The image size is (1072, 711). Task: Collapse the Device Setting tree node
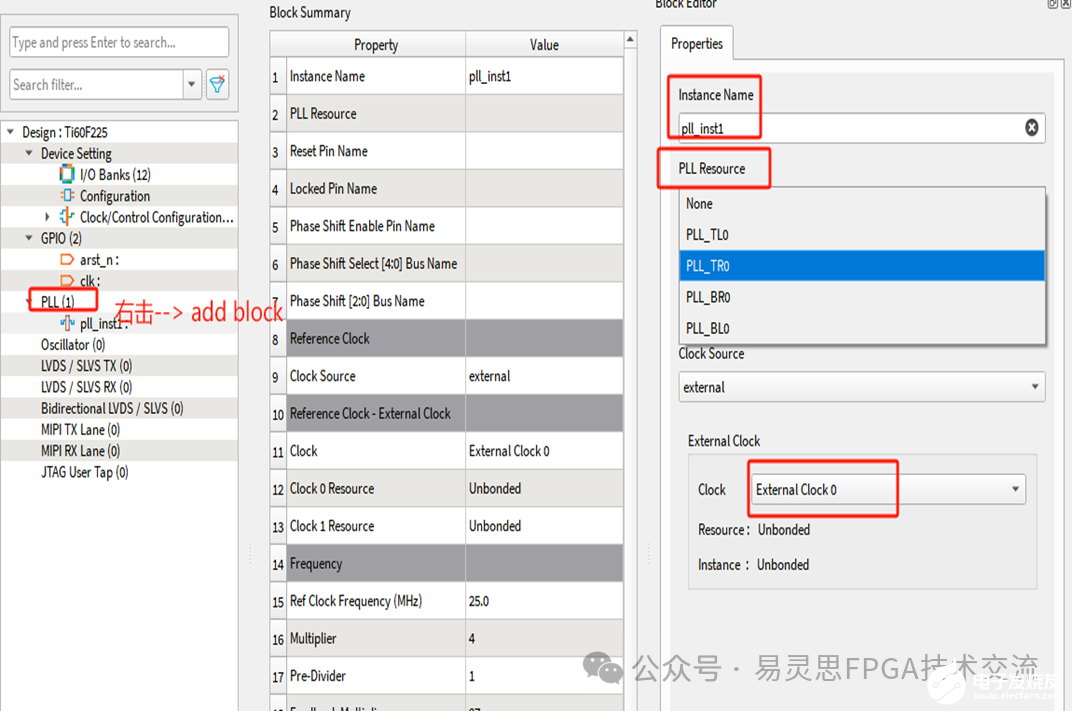click(29, 154)
